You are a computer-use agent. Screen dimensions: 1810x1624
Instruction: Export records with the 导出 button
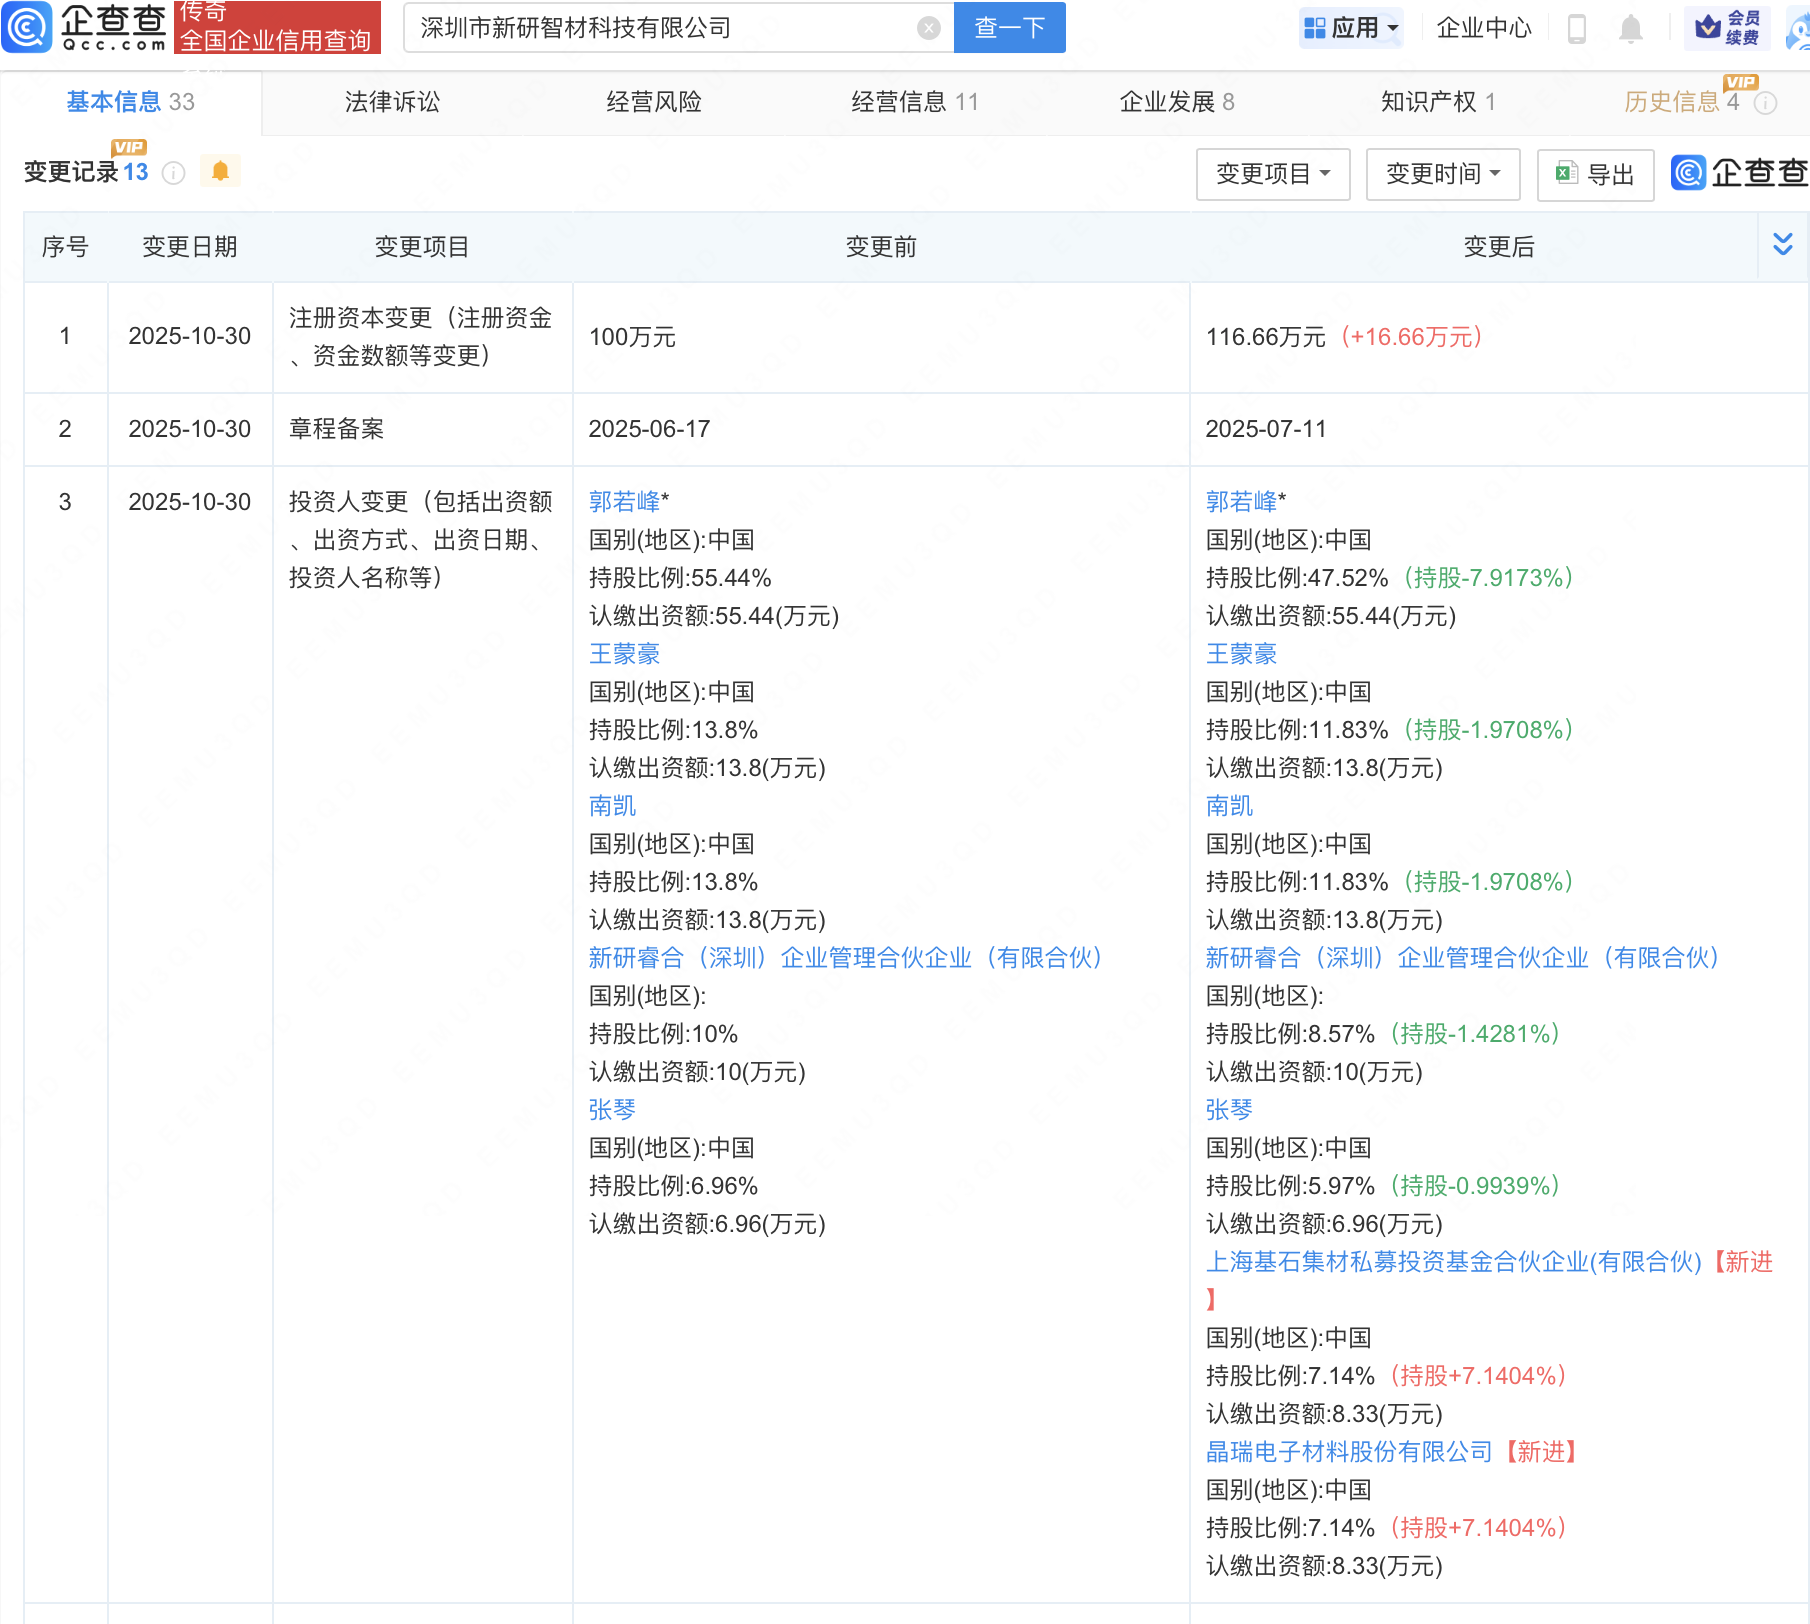point(1595,174)
